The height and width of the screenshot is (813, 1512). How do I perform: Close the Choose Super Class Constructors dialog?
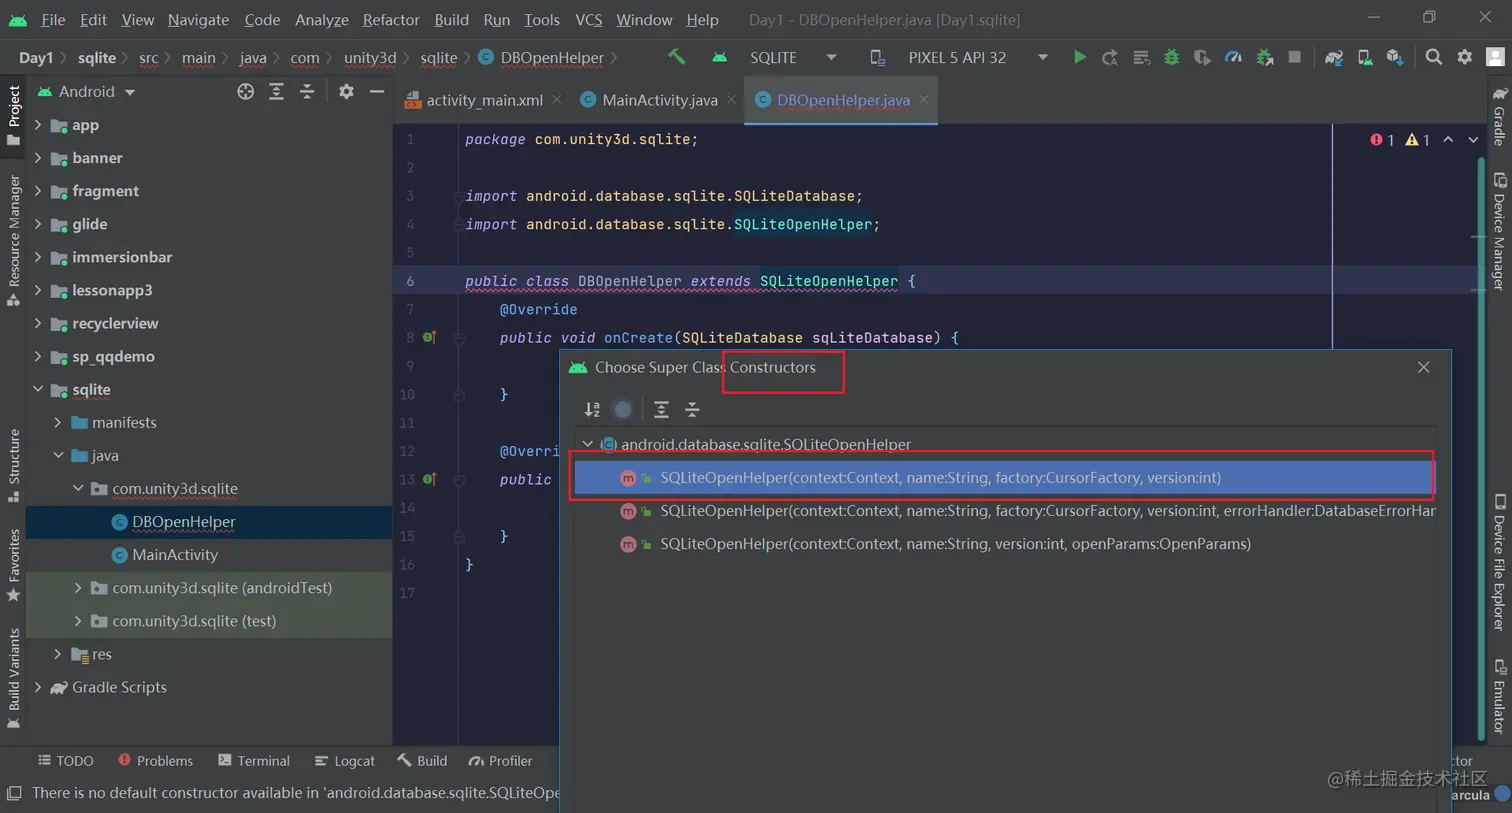[x=1424, y=367]
